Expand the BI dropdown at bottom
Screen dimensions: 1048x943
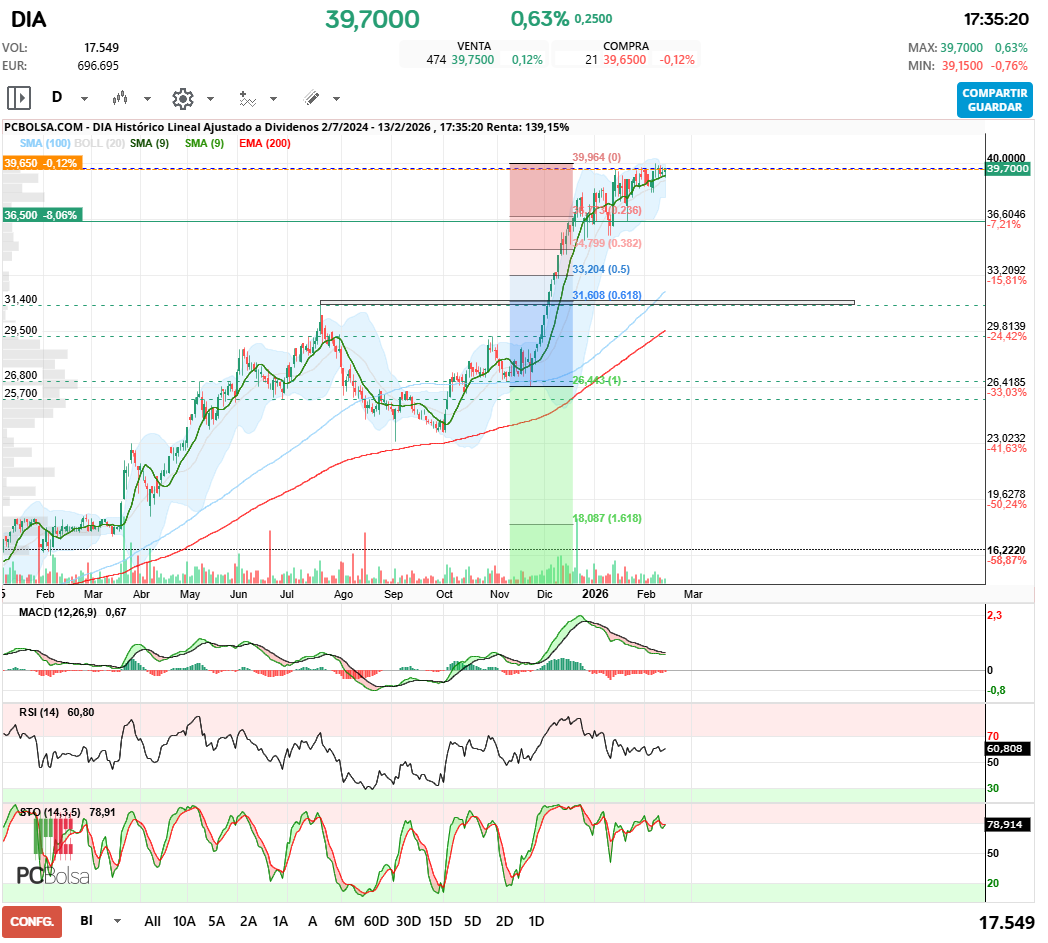point(118,921)
